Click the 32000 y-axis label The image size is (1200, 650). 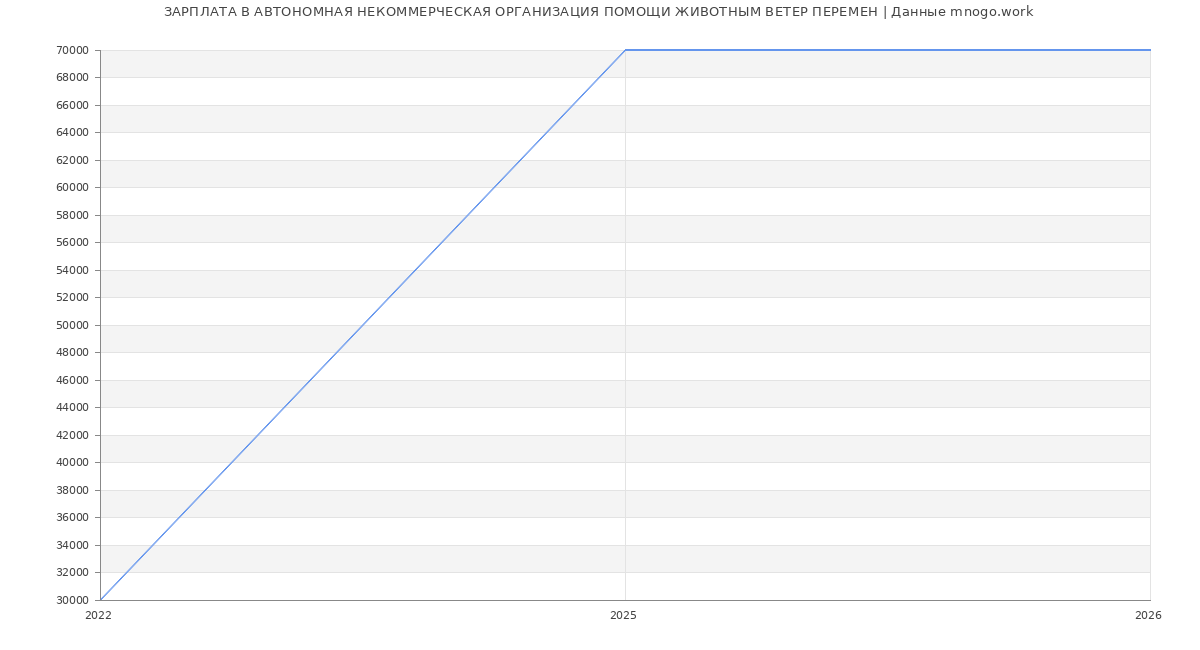pos(73,572)
